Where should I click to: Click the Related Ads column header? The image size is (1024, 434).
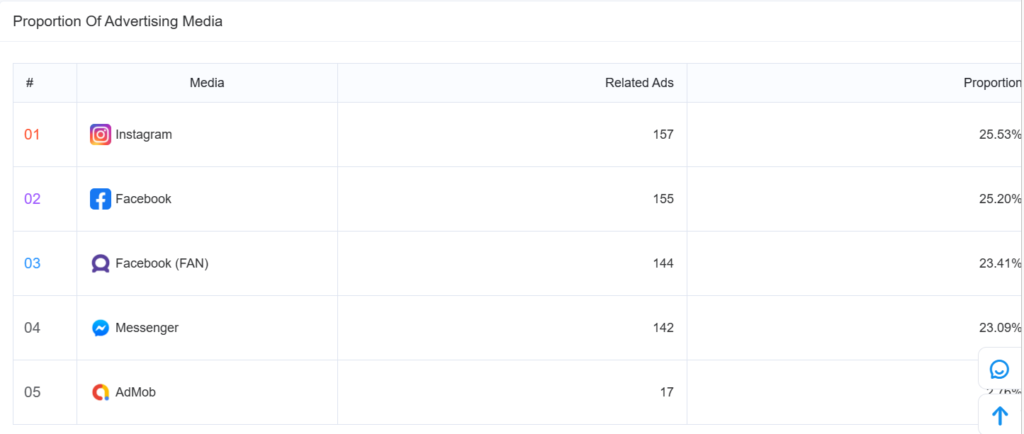(639, 83)
